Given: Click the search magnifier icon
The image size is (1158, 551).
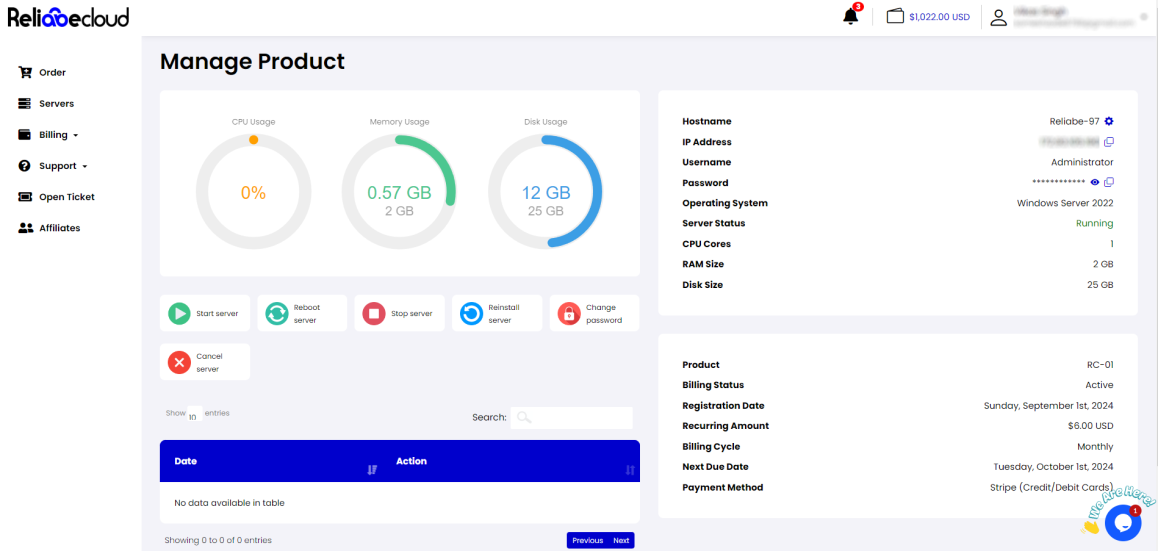Looking at the screenshot, I should tap(524, 417).
